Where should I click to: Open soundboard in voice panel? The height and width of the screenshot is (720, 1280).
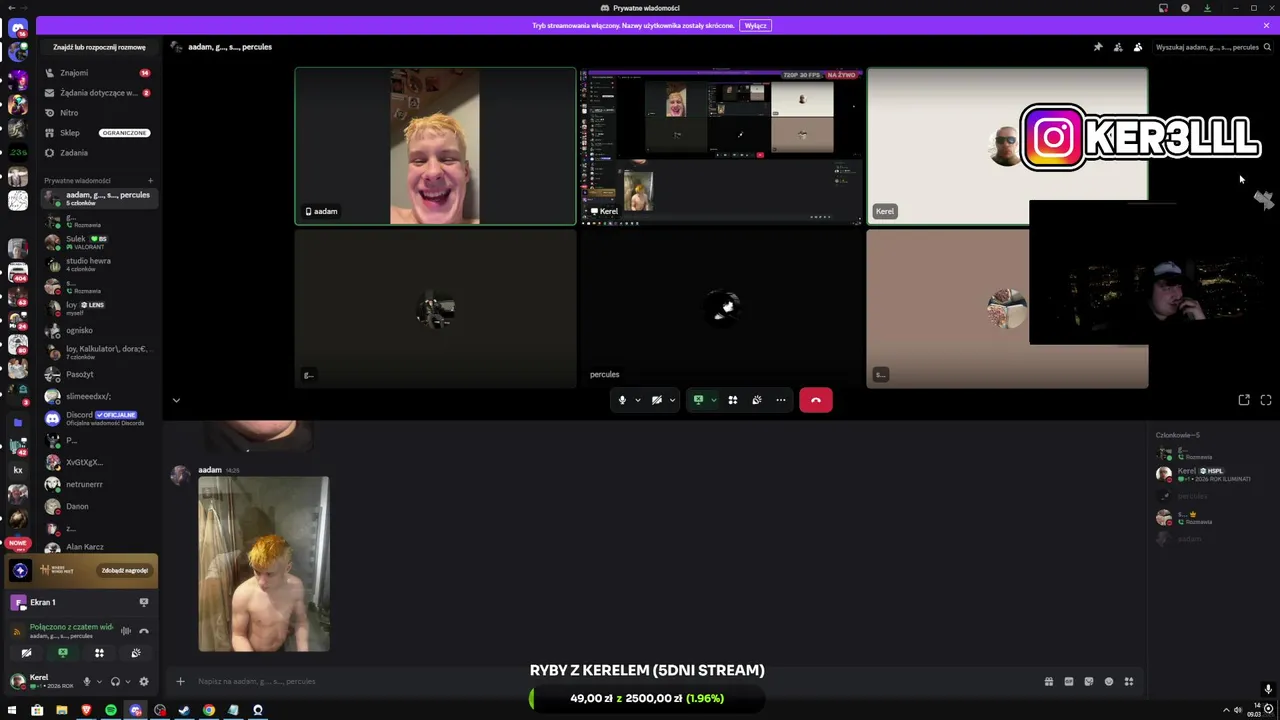136,653
